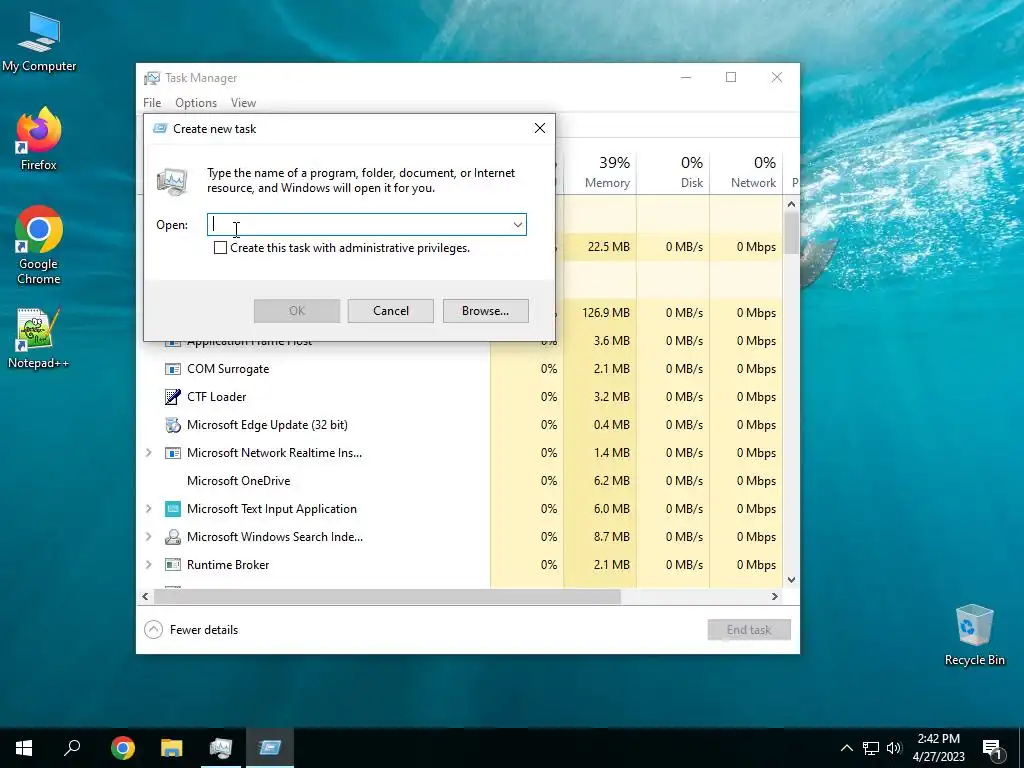The image size is (1024, 768).
Task: Expand Microsoft Windows Search Inde... row
Action: click(148, 537)
